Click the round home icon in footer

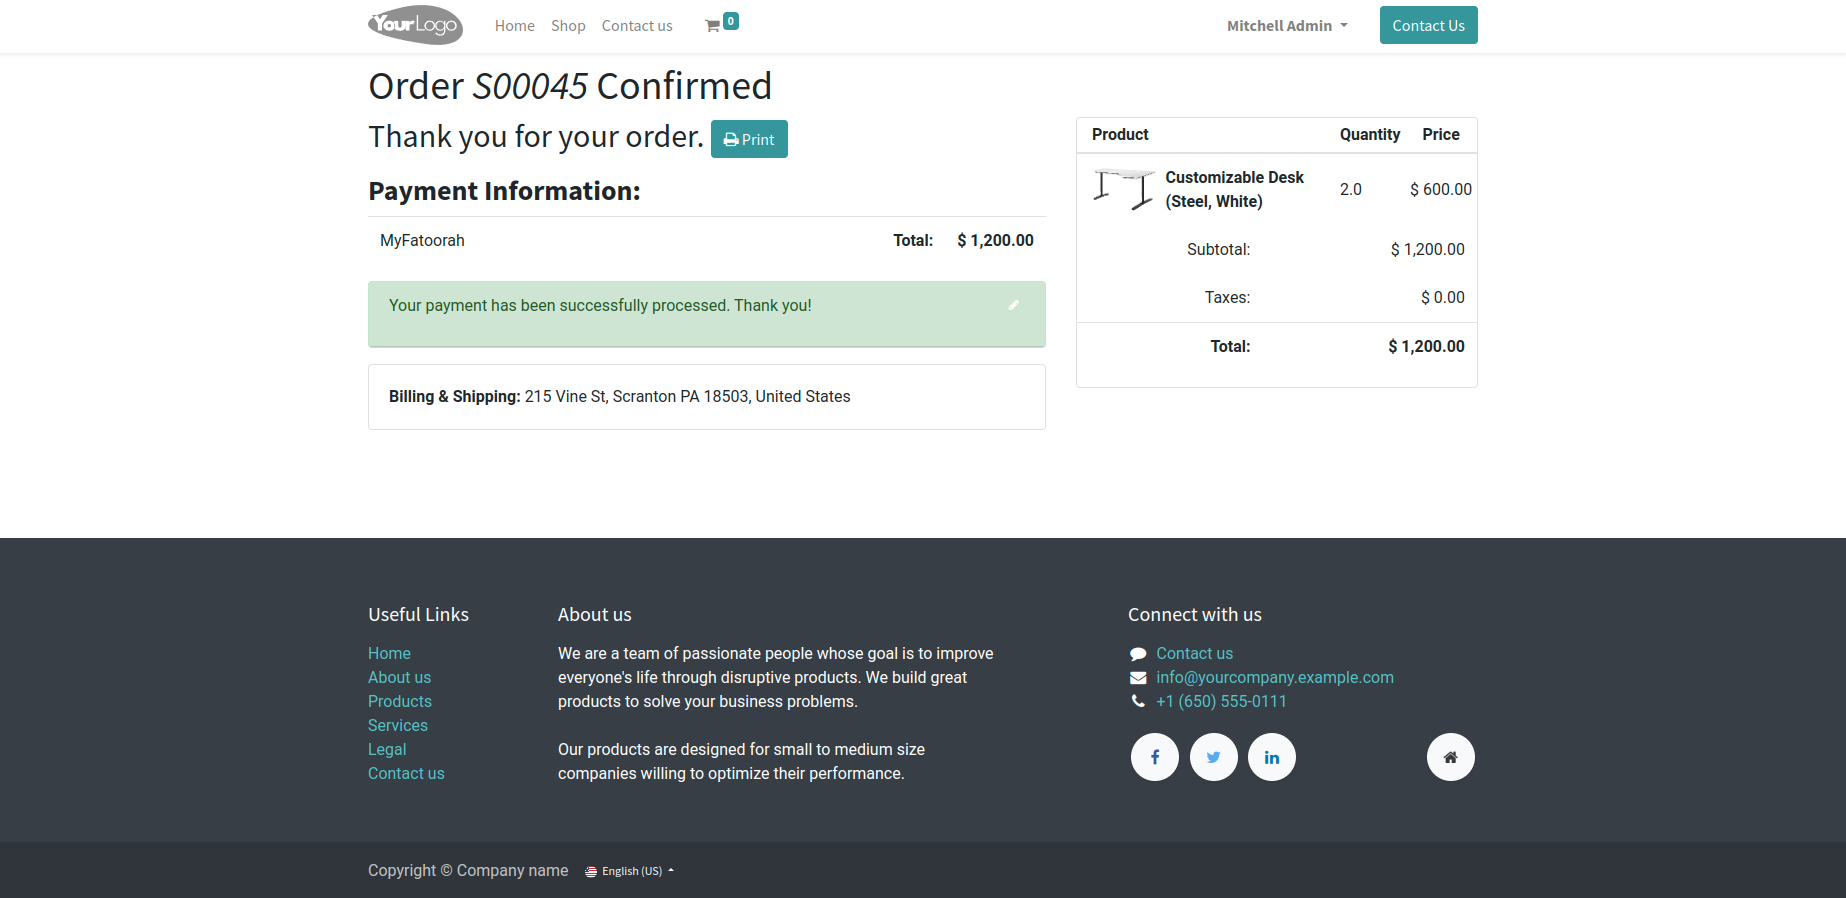pyautogui.click(x=1450, y=757)
